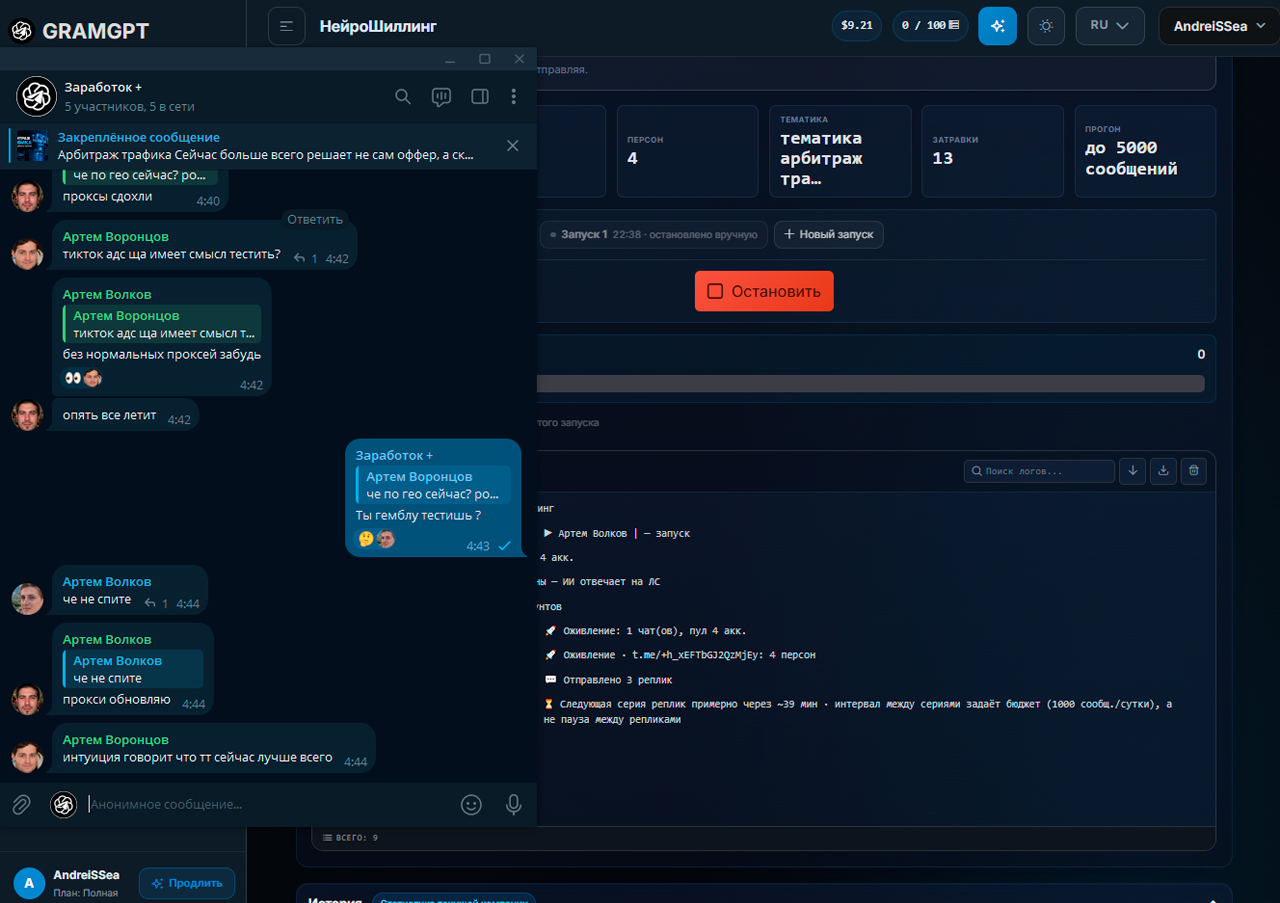Click avatar next to 'интуиция говорит' message
This screenshot has width=1280, height=903.
tap(27, 757)
